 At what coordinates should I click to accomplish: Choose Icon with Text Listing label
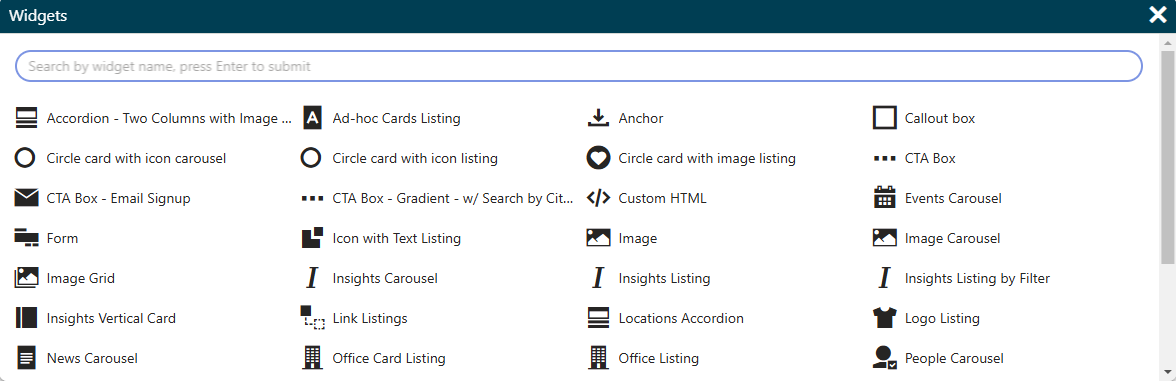(x=397, y=238)
